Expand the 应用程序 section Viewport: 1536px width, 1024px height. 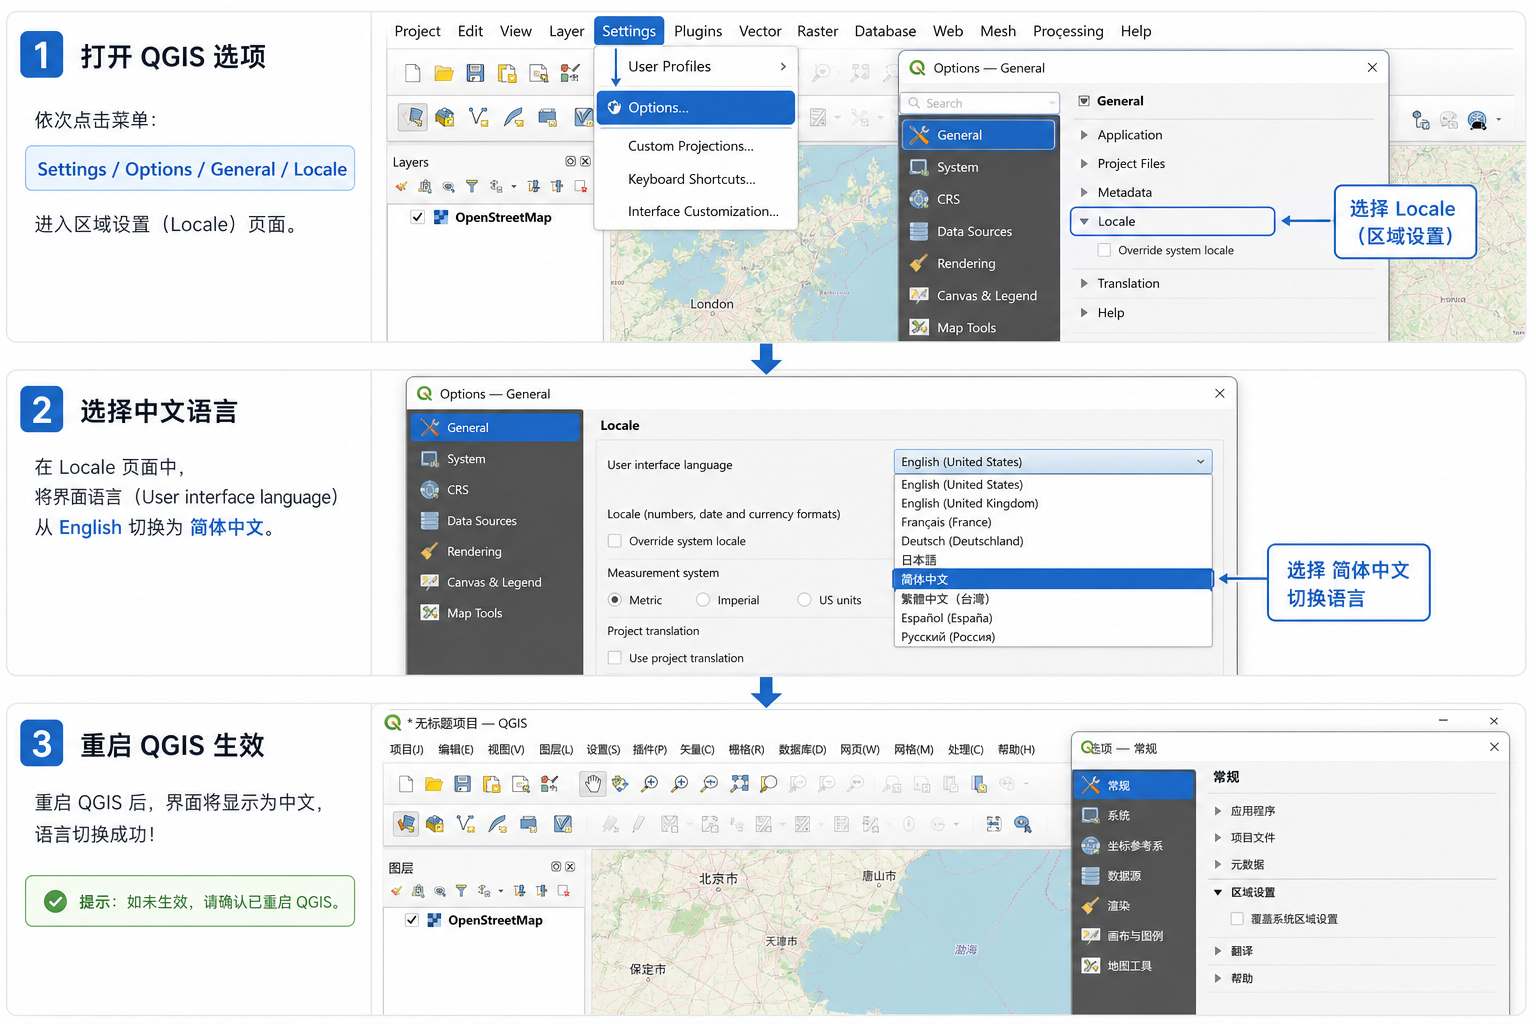[1218, 811]
